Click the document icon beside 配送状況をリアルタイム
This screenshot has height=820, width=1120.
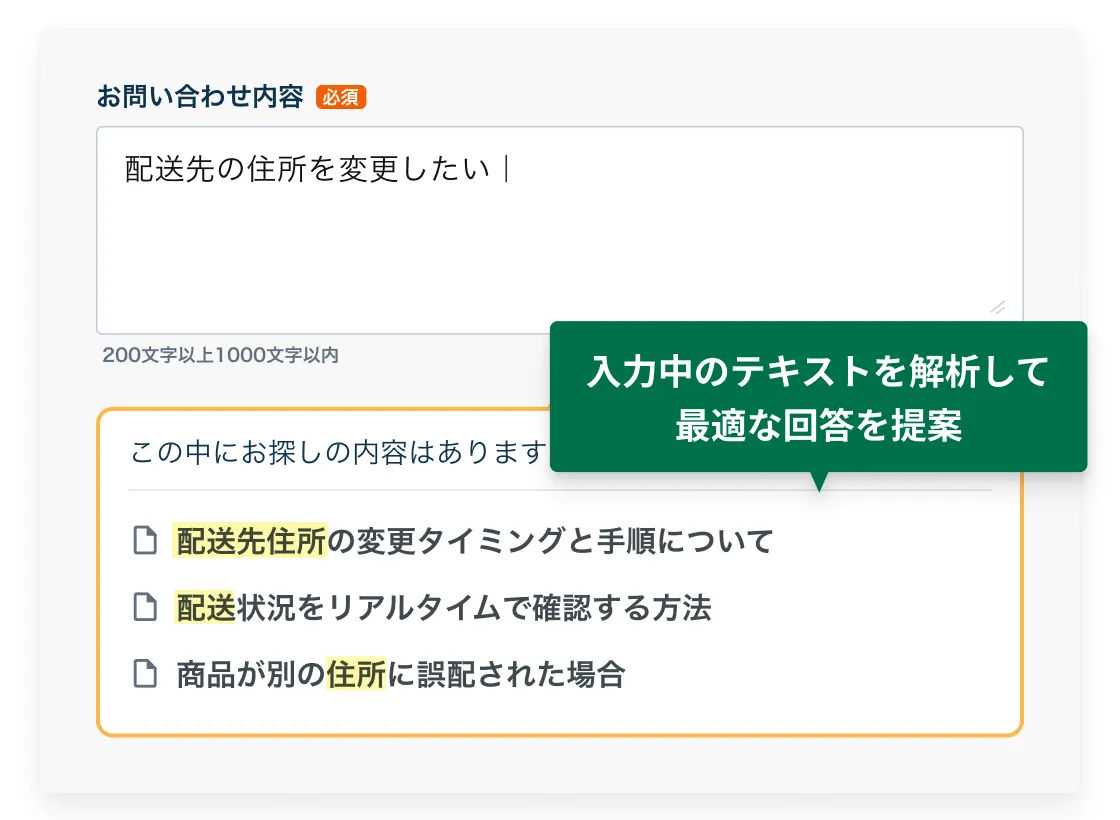(x=146, y=607)
